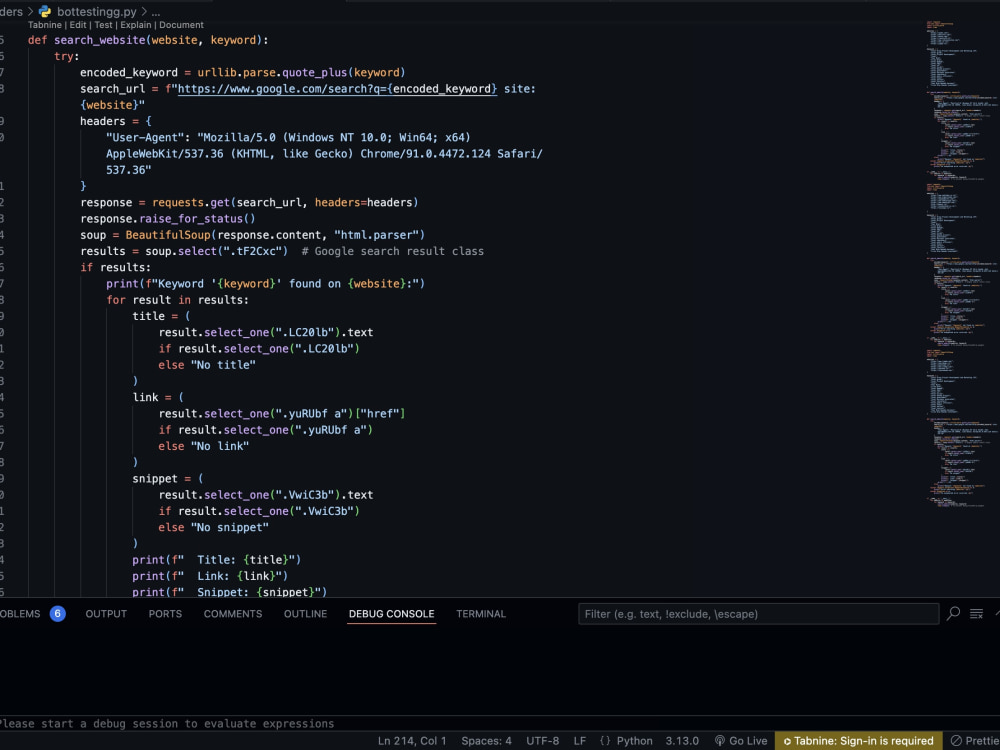Click the Prettier disabled circle icon
The image size is (1000, 750).
click(956, 740)
